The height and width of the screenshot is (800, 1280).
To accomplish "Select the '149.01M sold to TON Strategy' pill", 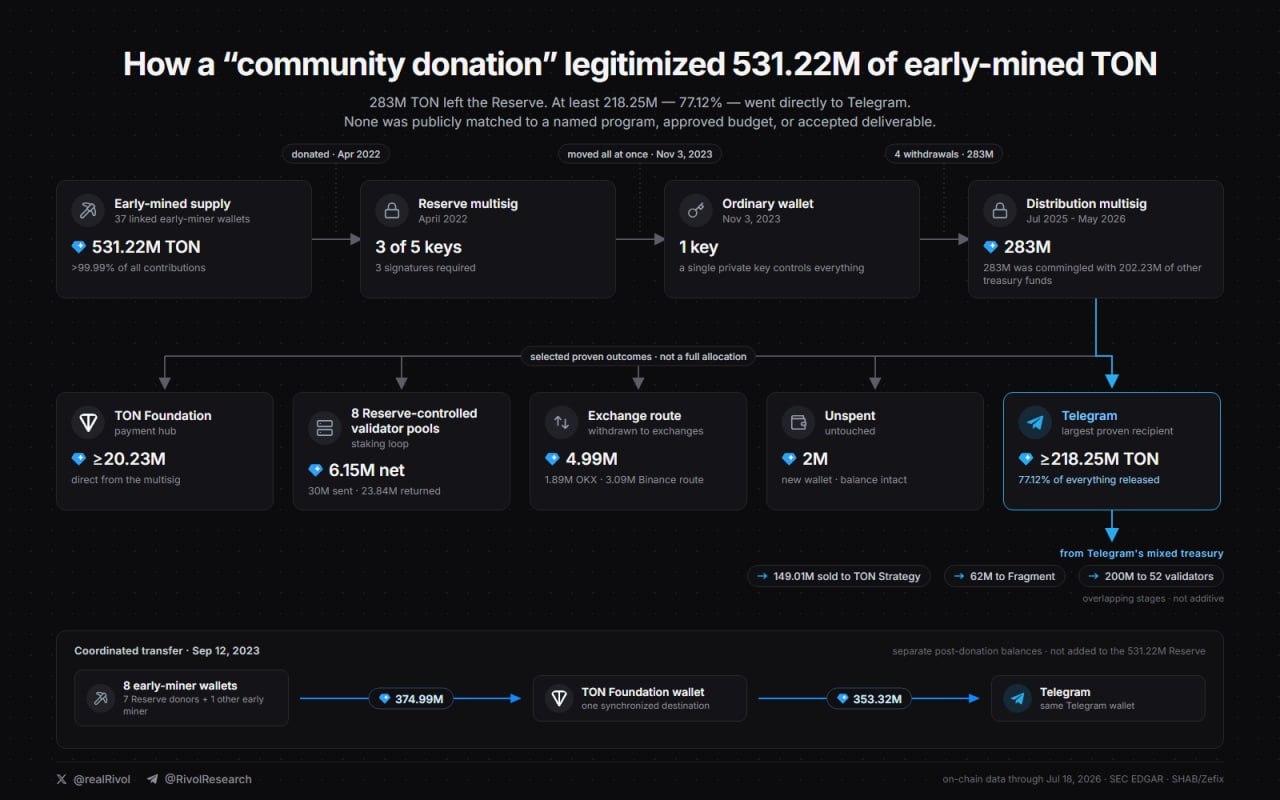I will pyautogui.click(x=840, y=576).
